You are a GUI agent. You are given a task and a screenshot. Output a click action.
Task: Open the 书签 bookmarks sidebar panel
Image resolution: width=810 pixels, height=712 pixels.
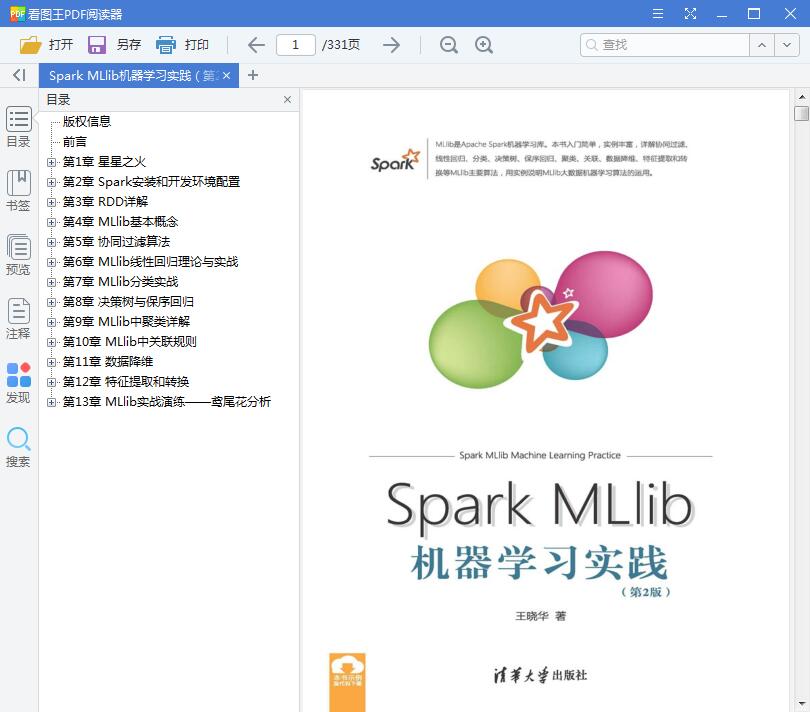click(x=19, y=191)
